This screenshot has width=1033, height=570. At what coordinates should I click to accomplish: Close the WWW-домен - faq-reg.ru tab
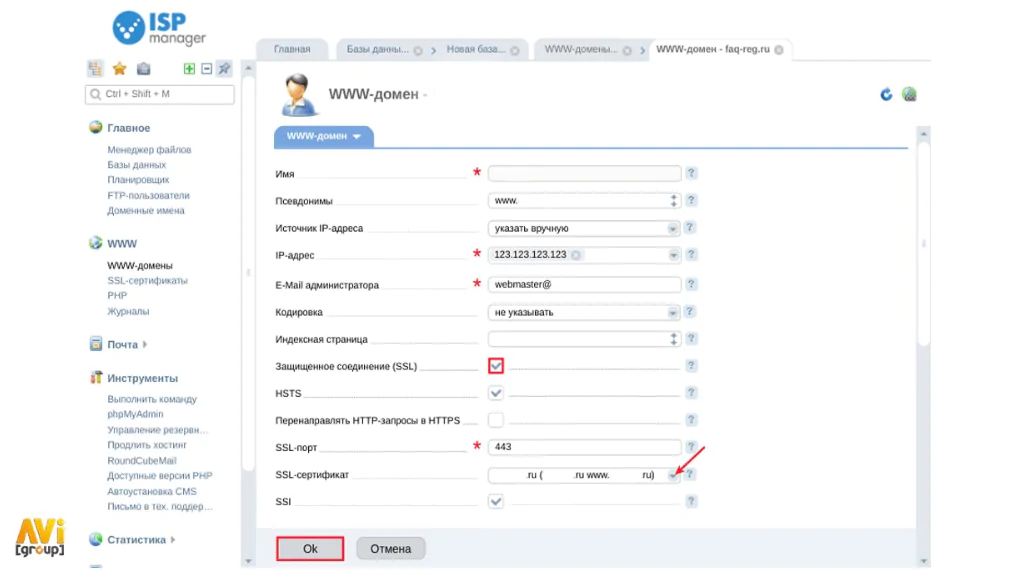coord(779,50)
